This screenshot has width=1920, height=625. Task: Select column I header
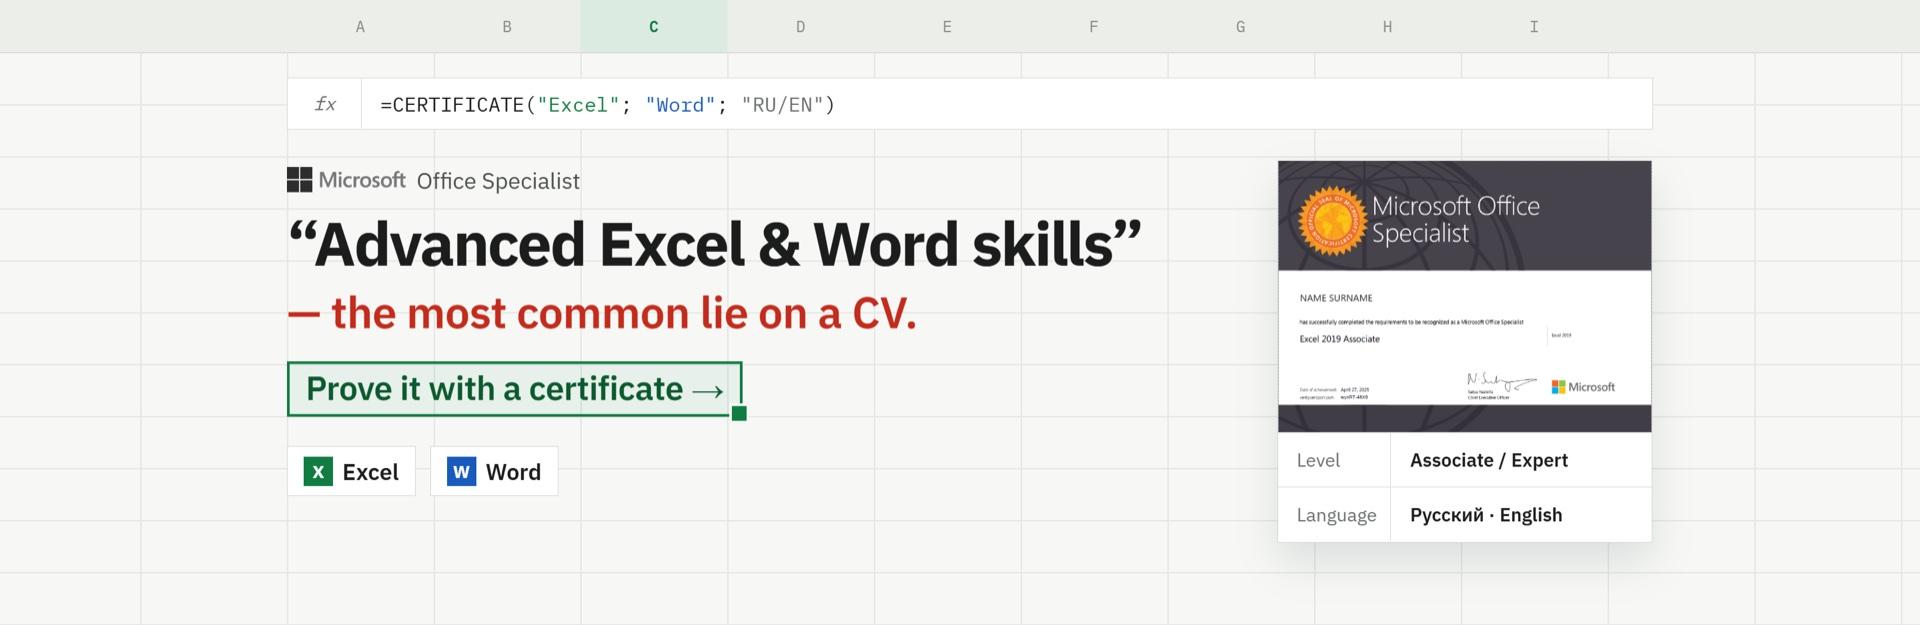1534,27
